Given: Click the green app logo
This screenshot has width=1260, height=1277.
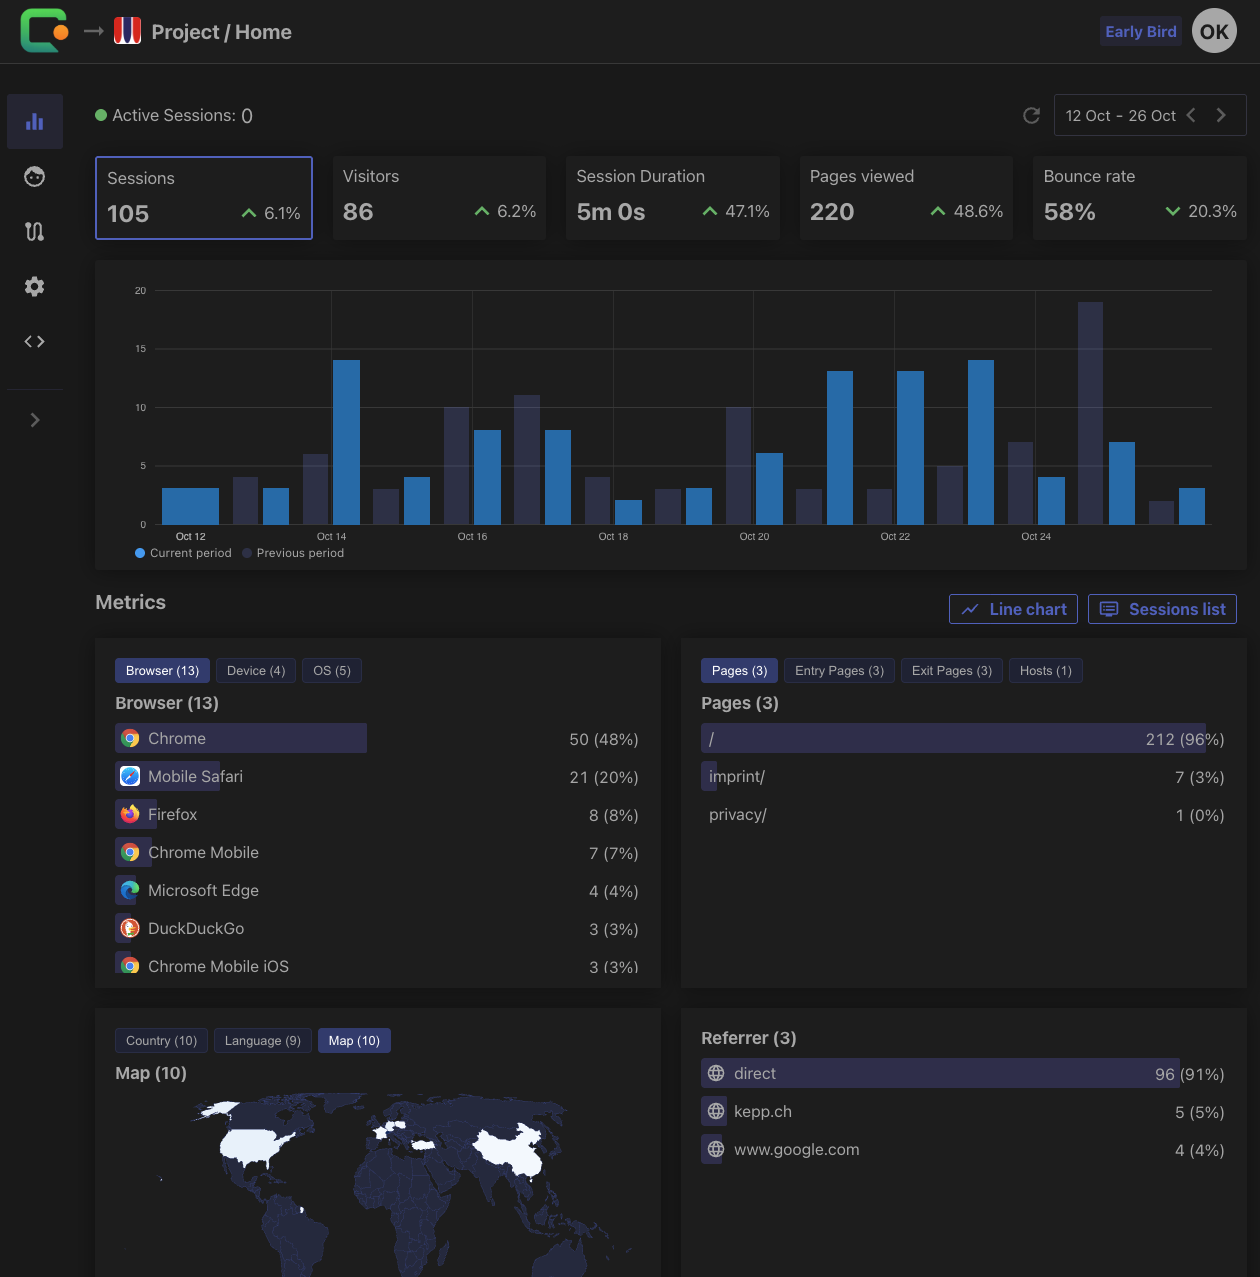Looking at the screenshot, I should pyautogui.click(x=44, y=31).
